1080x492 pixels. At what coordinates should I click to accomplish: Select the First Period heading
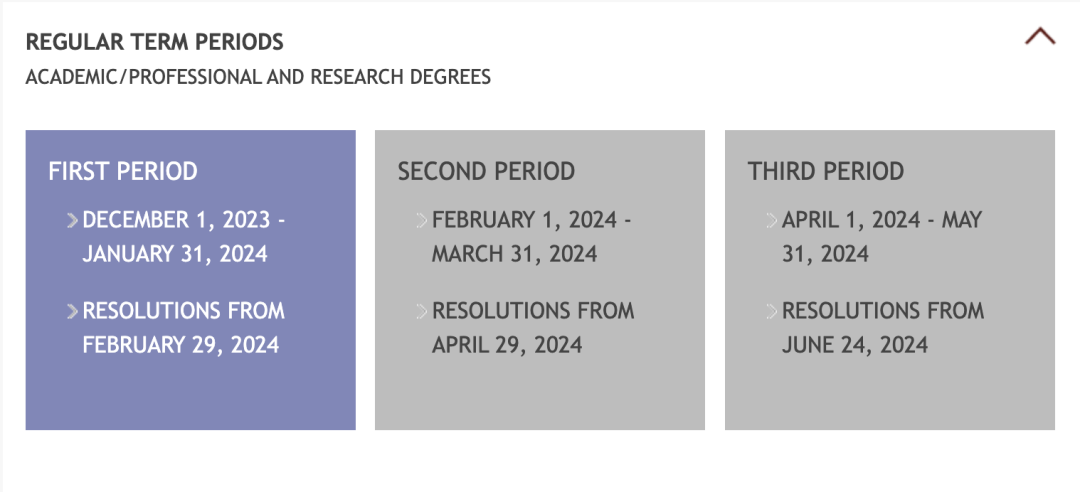click(x=123, y=171)
